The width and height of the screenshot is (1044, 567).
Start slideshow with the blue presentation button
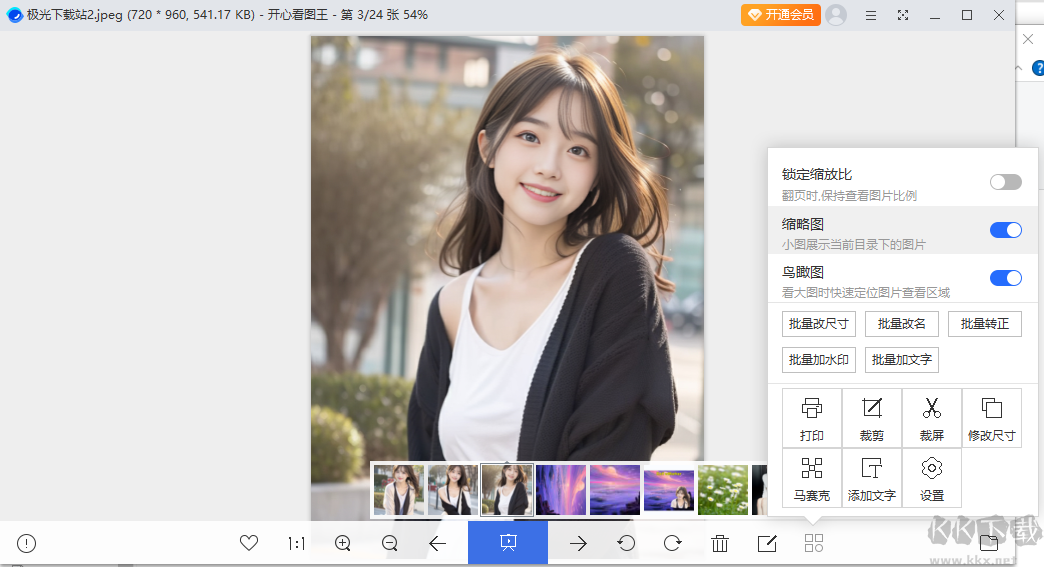point(507,542)
